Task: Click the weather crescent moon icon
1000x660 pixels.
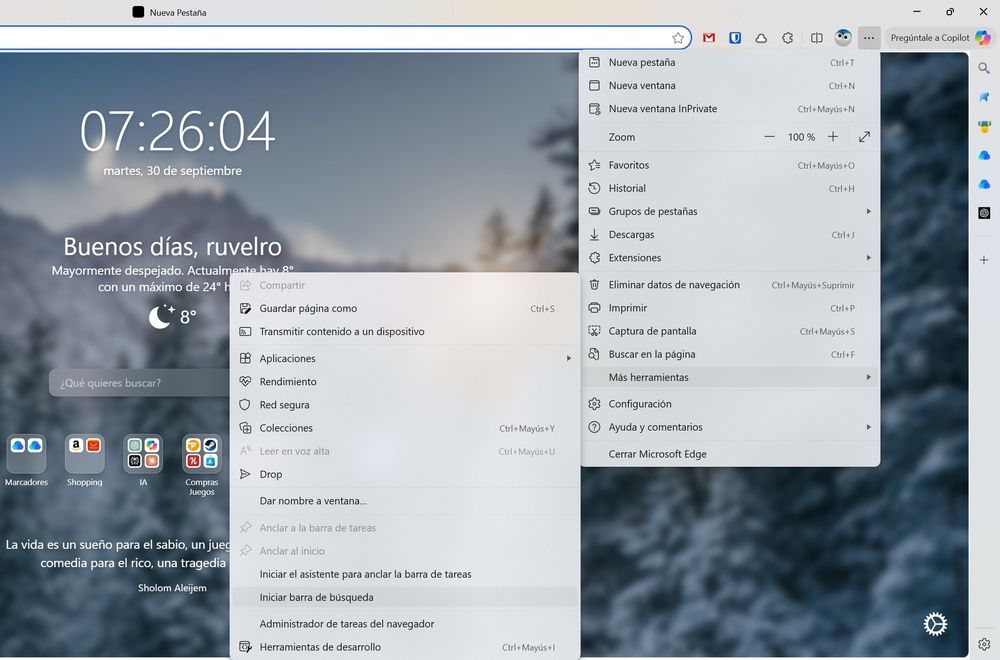Action: click(x=161, y=317)
